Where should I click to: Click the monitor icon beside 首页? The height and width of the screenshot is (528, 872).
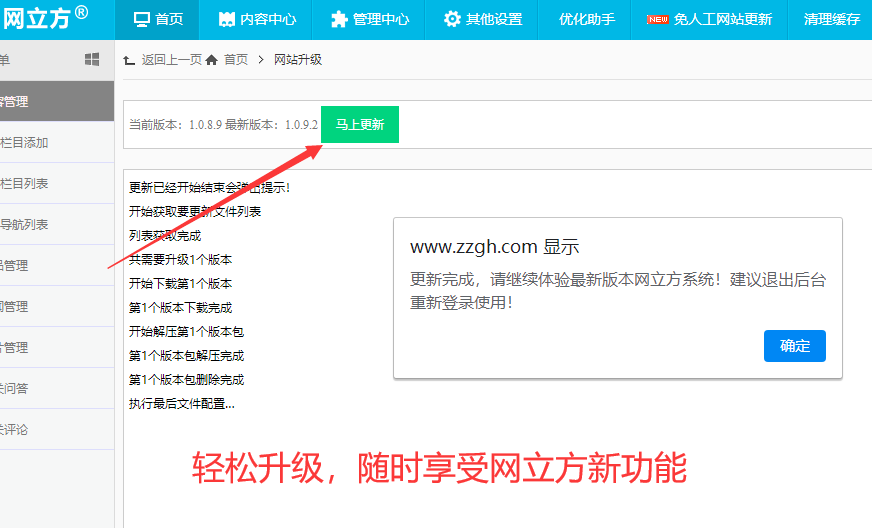(x=142, y=19)
